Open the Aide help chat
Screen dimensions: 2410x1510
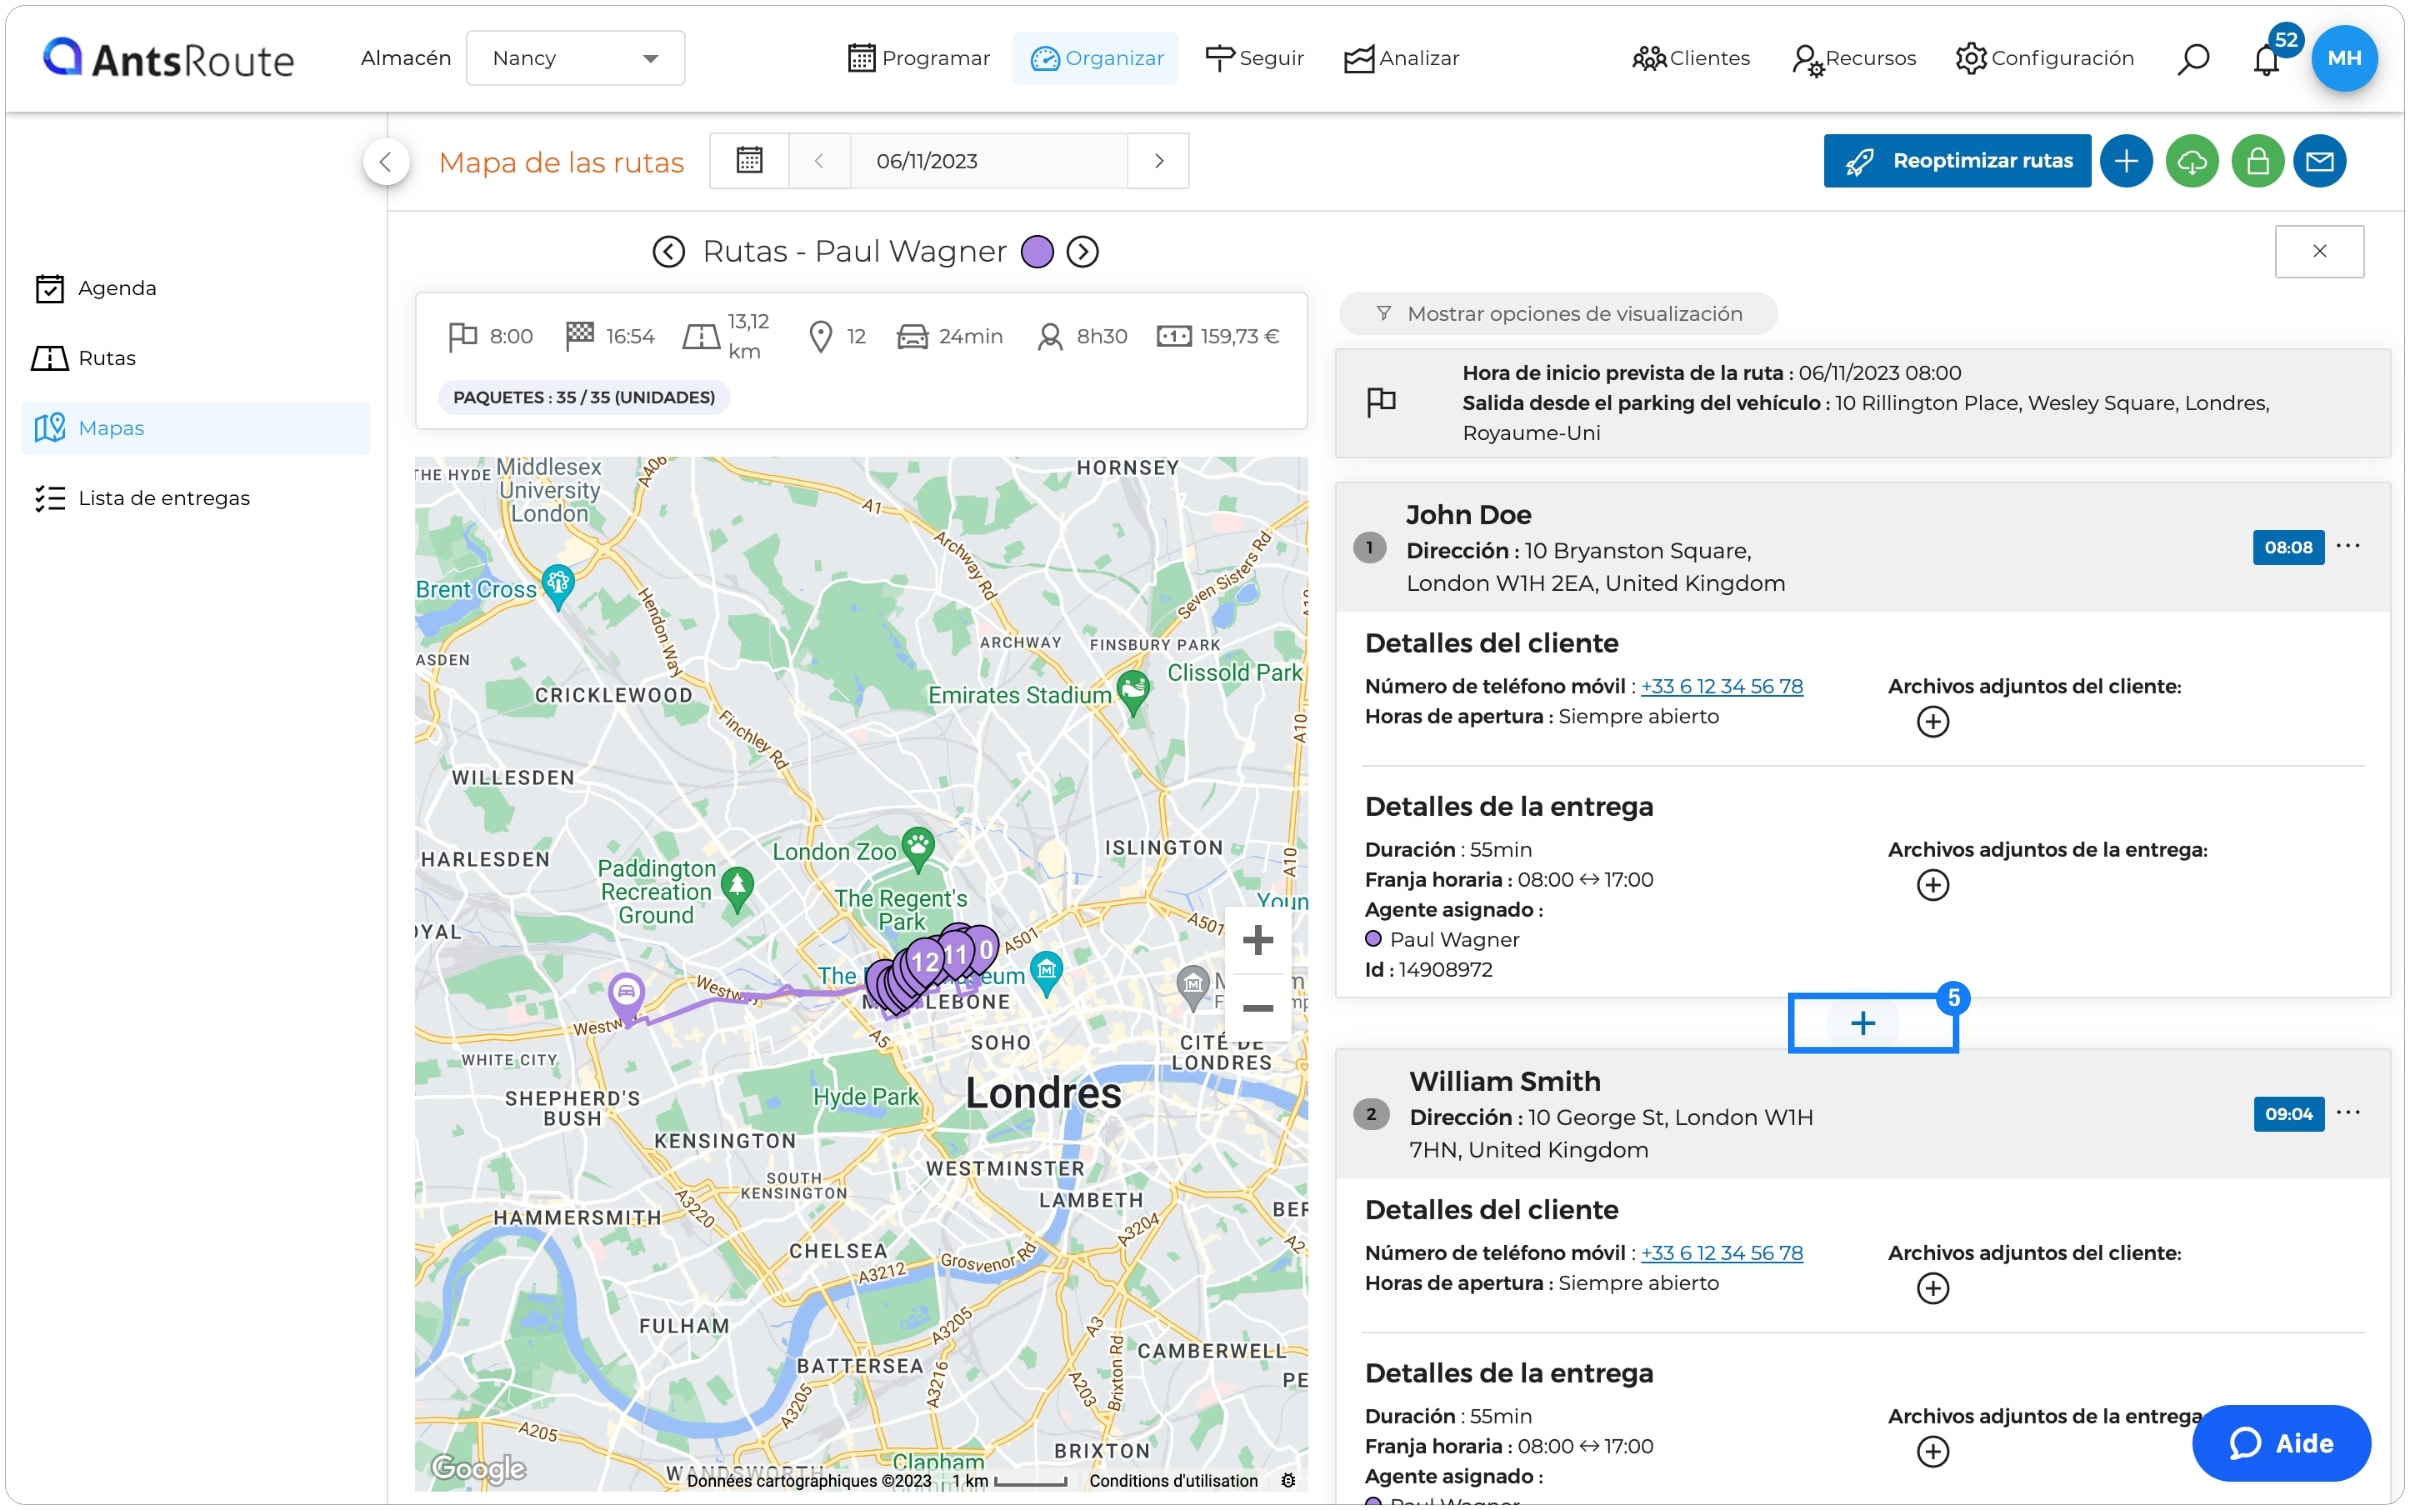point(2280,1443)
